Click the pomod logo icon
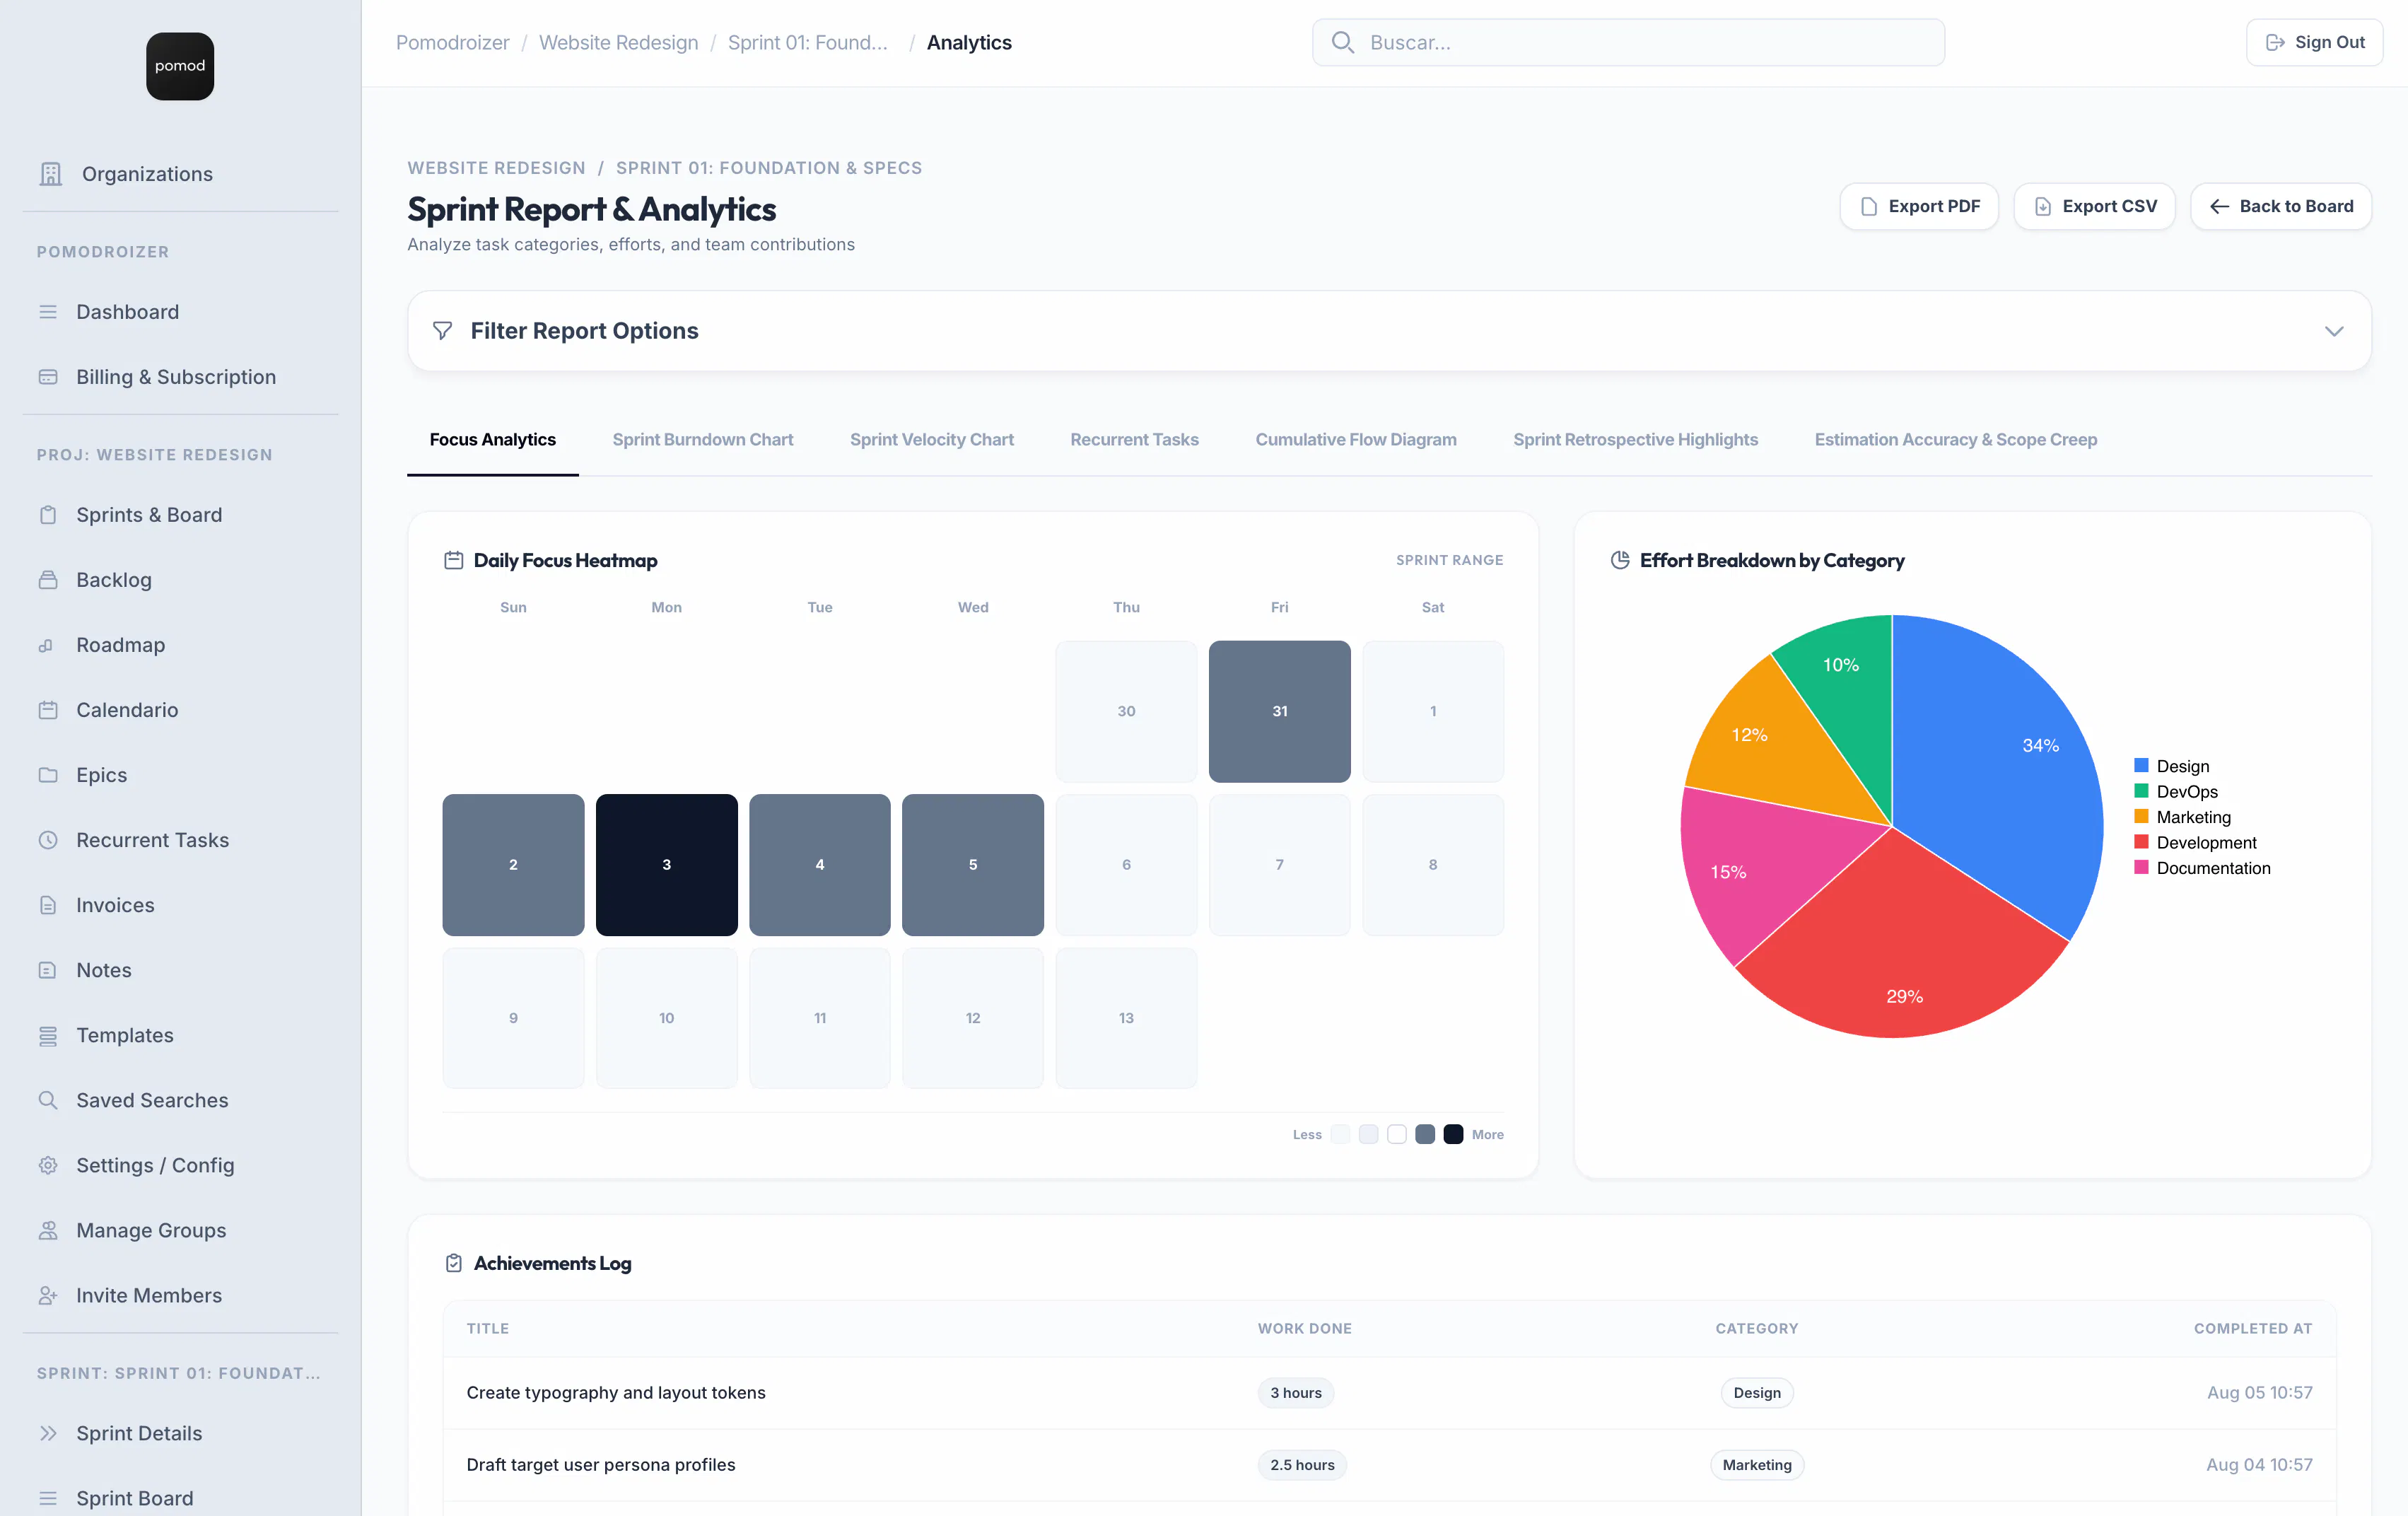 (180, 66)
